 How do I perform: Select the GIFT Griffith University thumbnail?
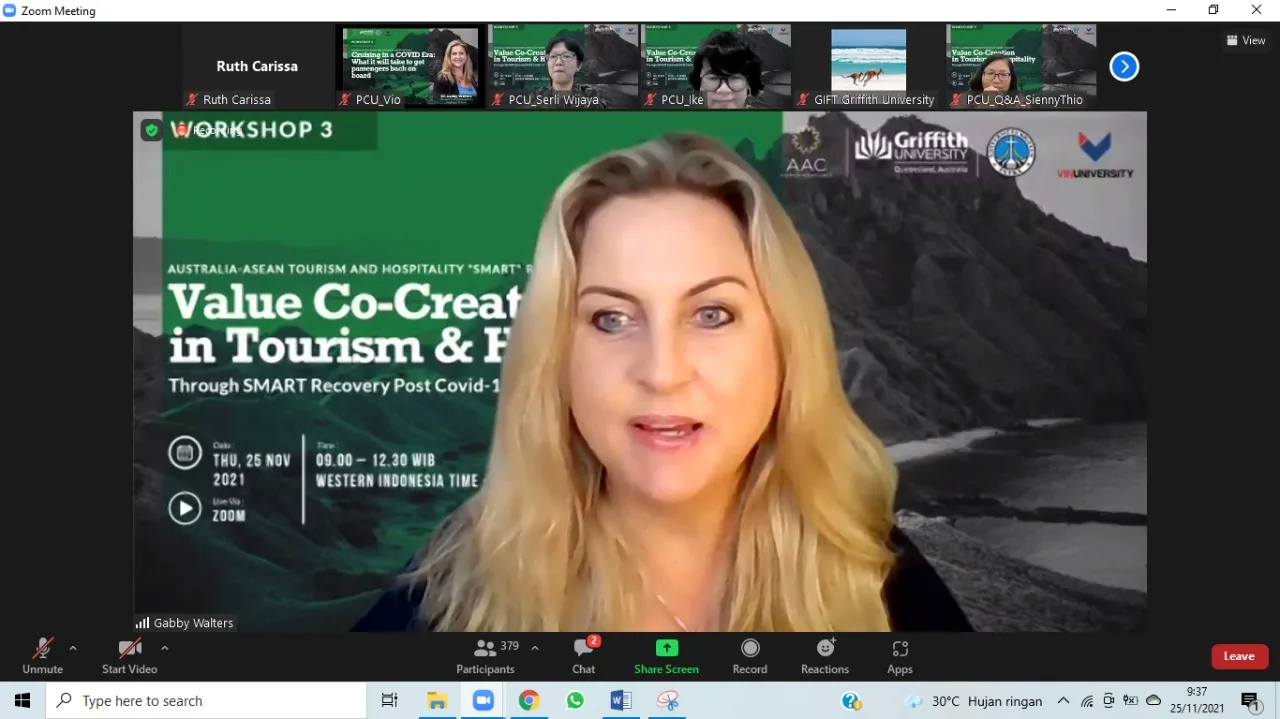(867, 66)
